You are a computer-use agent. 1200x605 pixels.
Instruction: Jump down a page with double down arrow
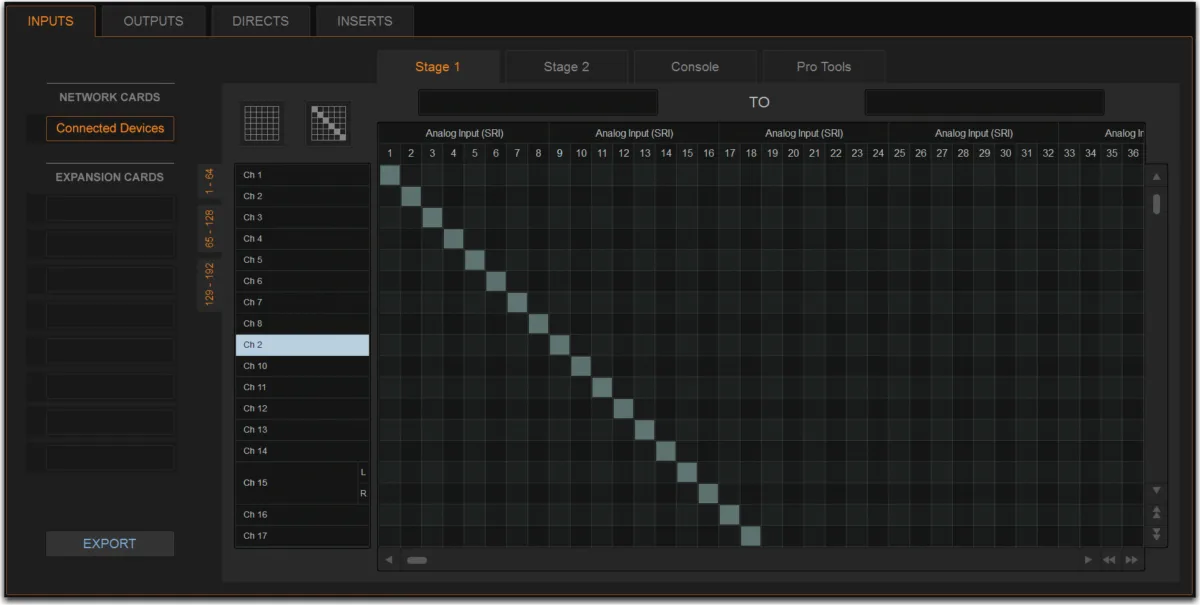tap(1157, 535)
